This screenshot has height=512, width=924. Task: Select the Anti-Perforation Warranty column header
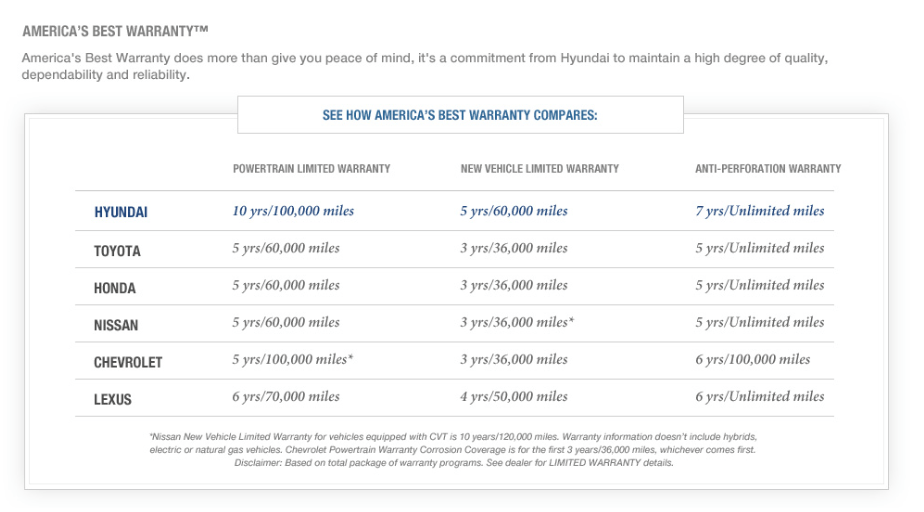tap(768, 169)
